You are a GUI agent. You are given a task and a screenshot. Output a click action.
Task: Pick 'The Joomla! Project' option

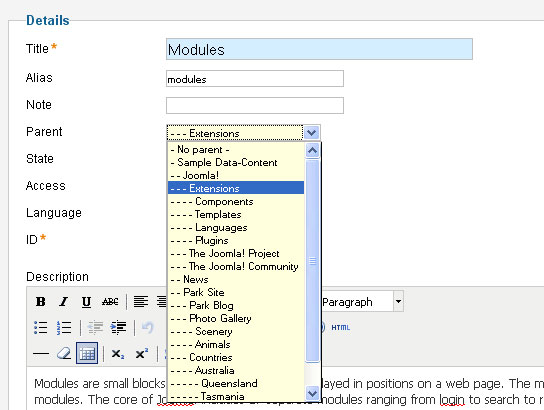pyautogui.click(x=236, y=254)
